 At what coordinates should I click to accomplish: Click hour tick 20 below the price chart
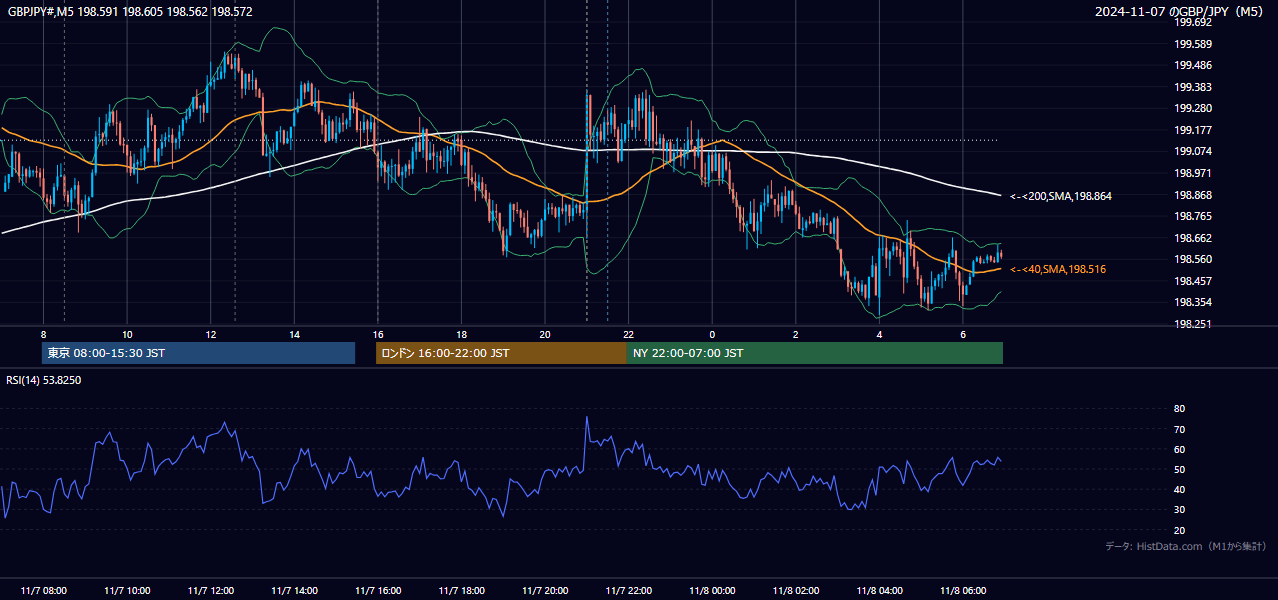click(x=544, y=334)
